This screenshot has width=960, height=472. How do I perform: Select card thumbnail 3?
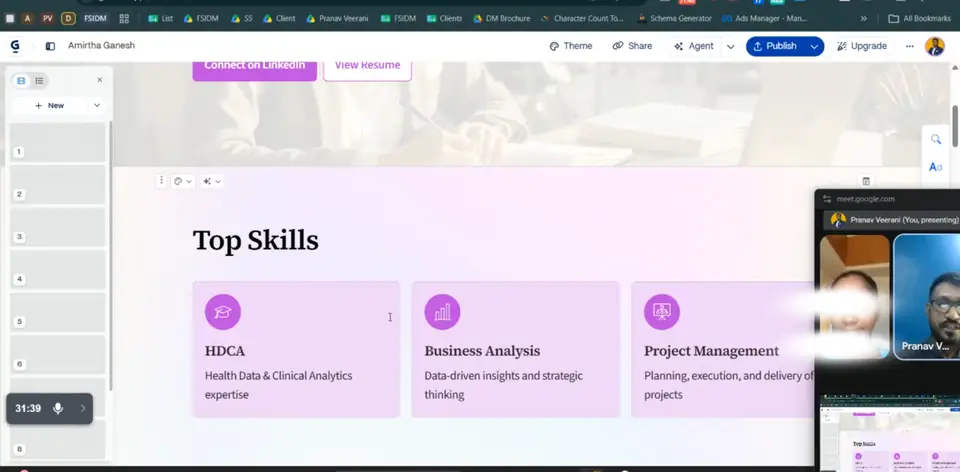coord(58,227)
